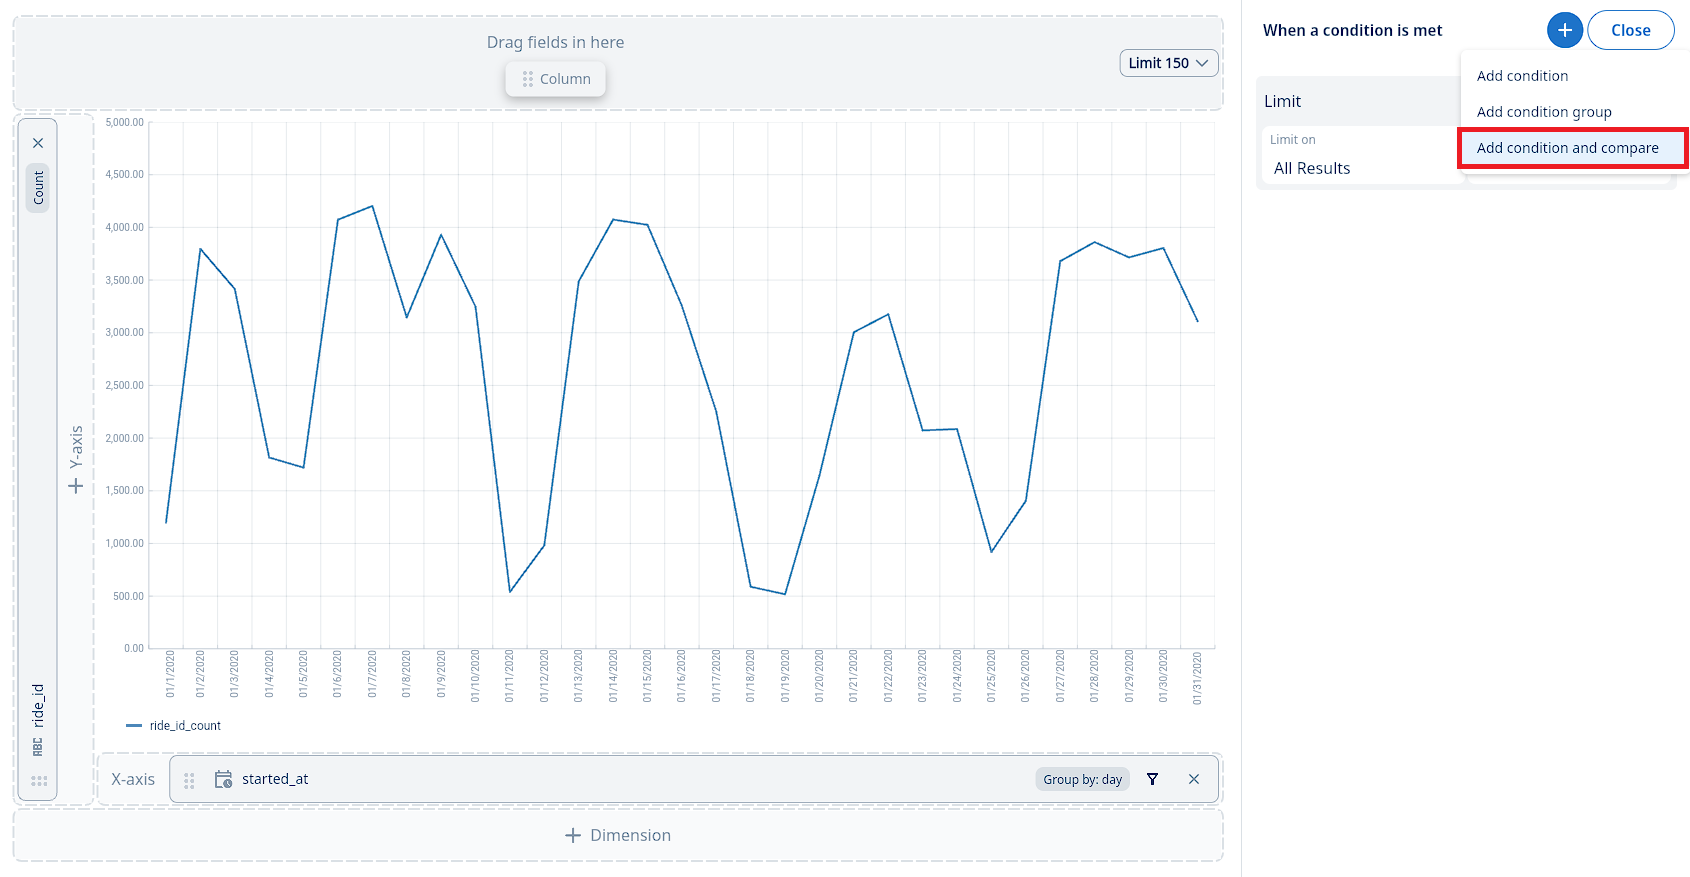Click the calendar icon beside started_at
Image resolution: width=1690 pixels, height=877 pixels.
click(x=223, y=779)
